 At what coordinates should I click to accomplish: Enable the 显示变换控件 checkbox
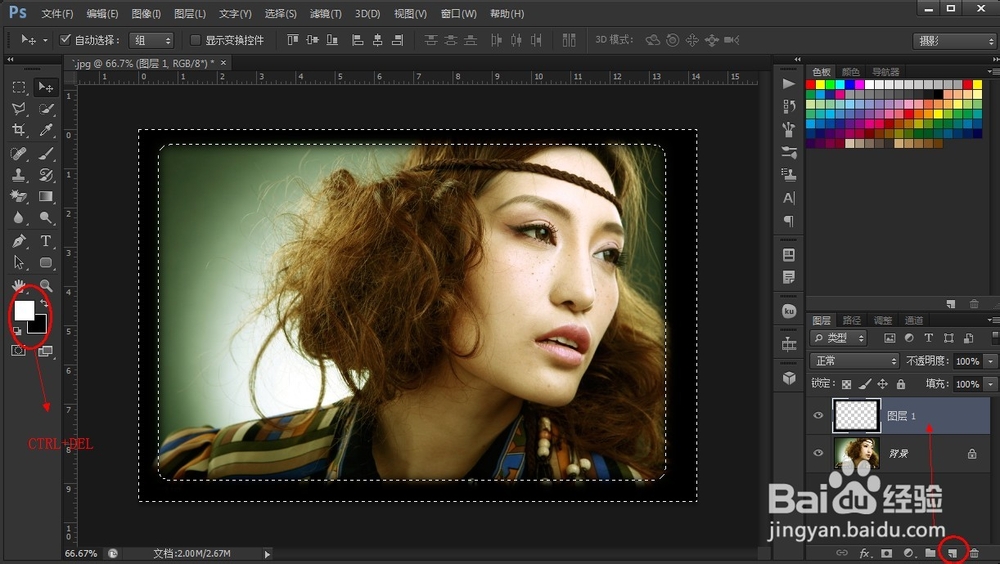click(x=196, y=40)
